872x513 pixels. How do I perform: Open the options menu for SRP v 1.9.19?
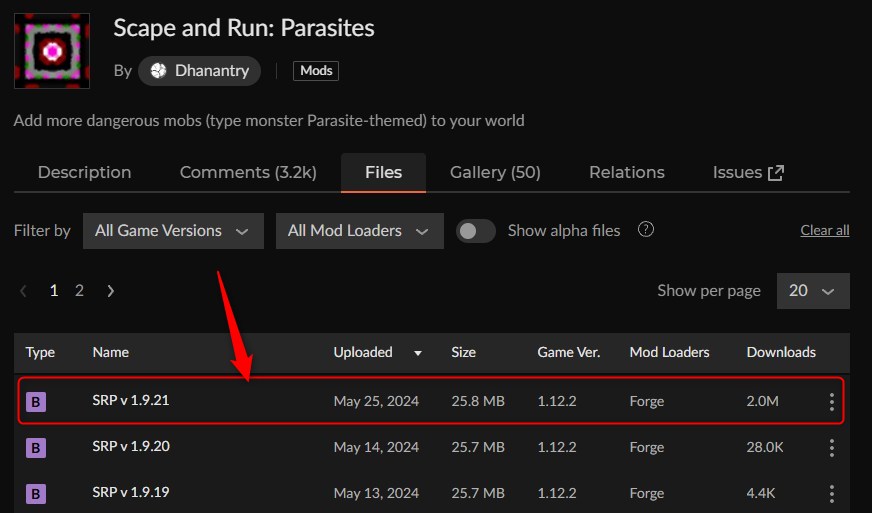831,494
